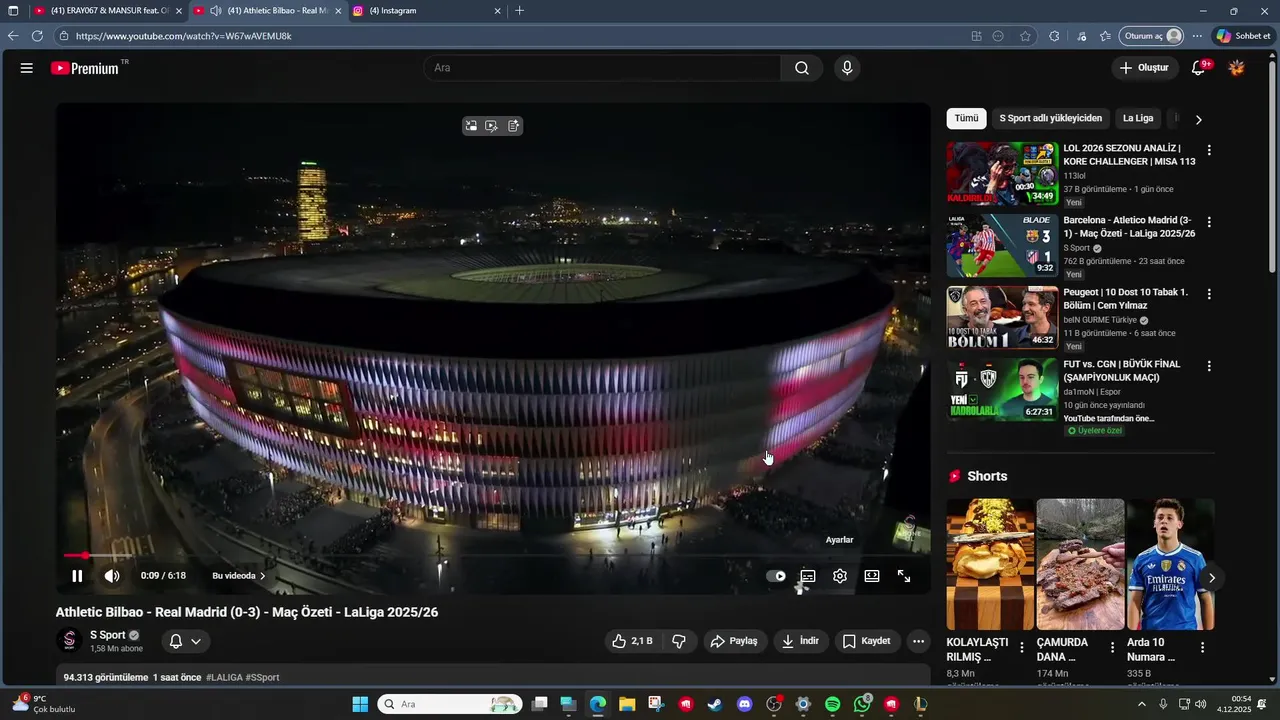
Task: Switch to the Instagram browser tab
Action: click(x=425, y=11)
